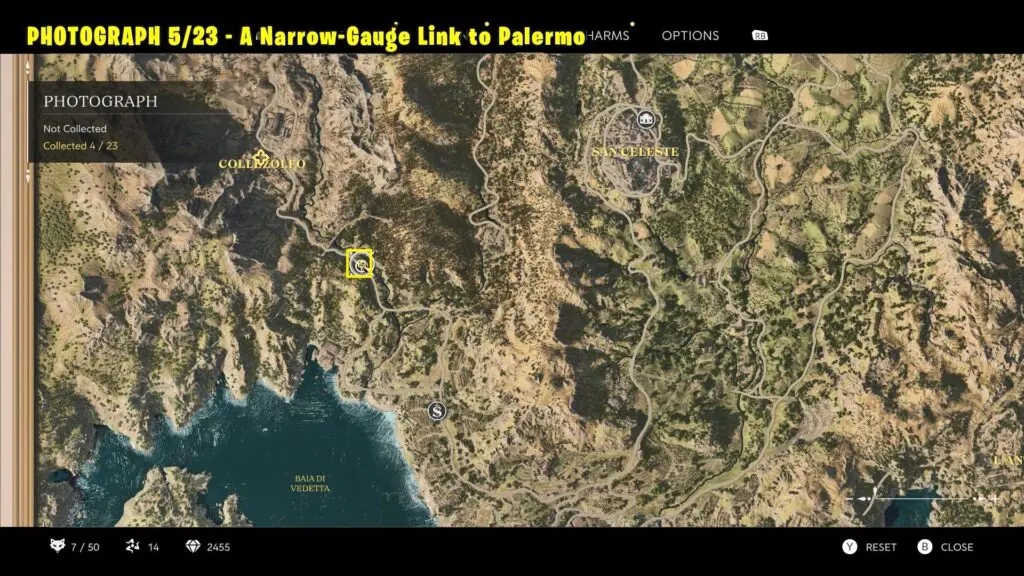Click the Photograph info panel title
This screenshot has height=576, width=1024.
click(100, 101)
